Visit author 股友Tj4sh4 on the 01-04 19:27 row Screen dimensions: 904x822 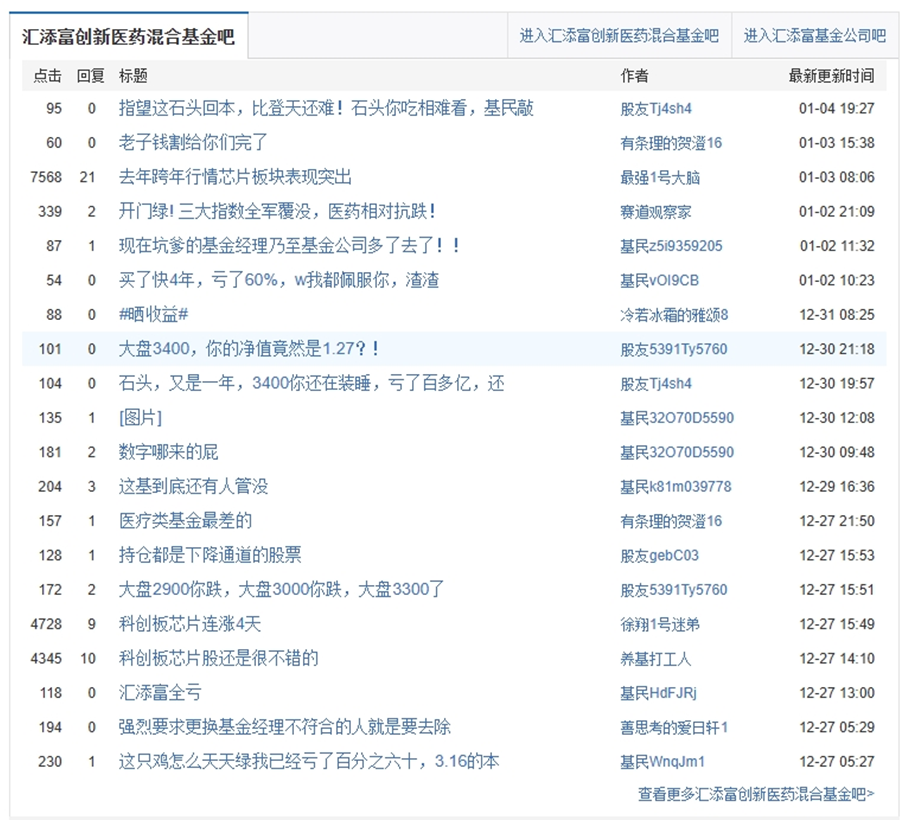pyautogui.click(x=656, y=108)
